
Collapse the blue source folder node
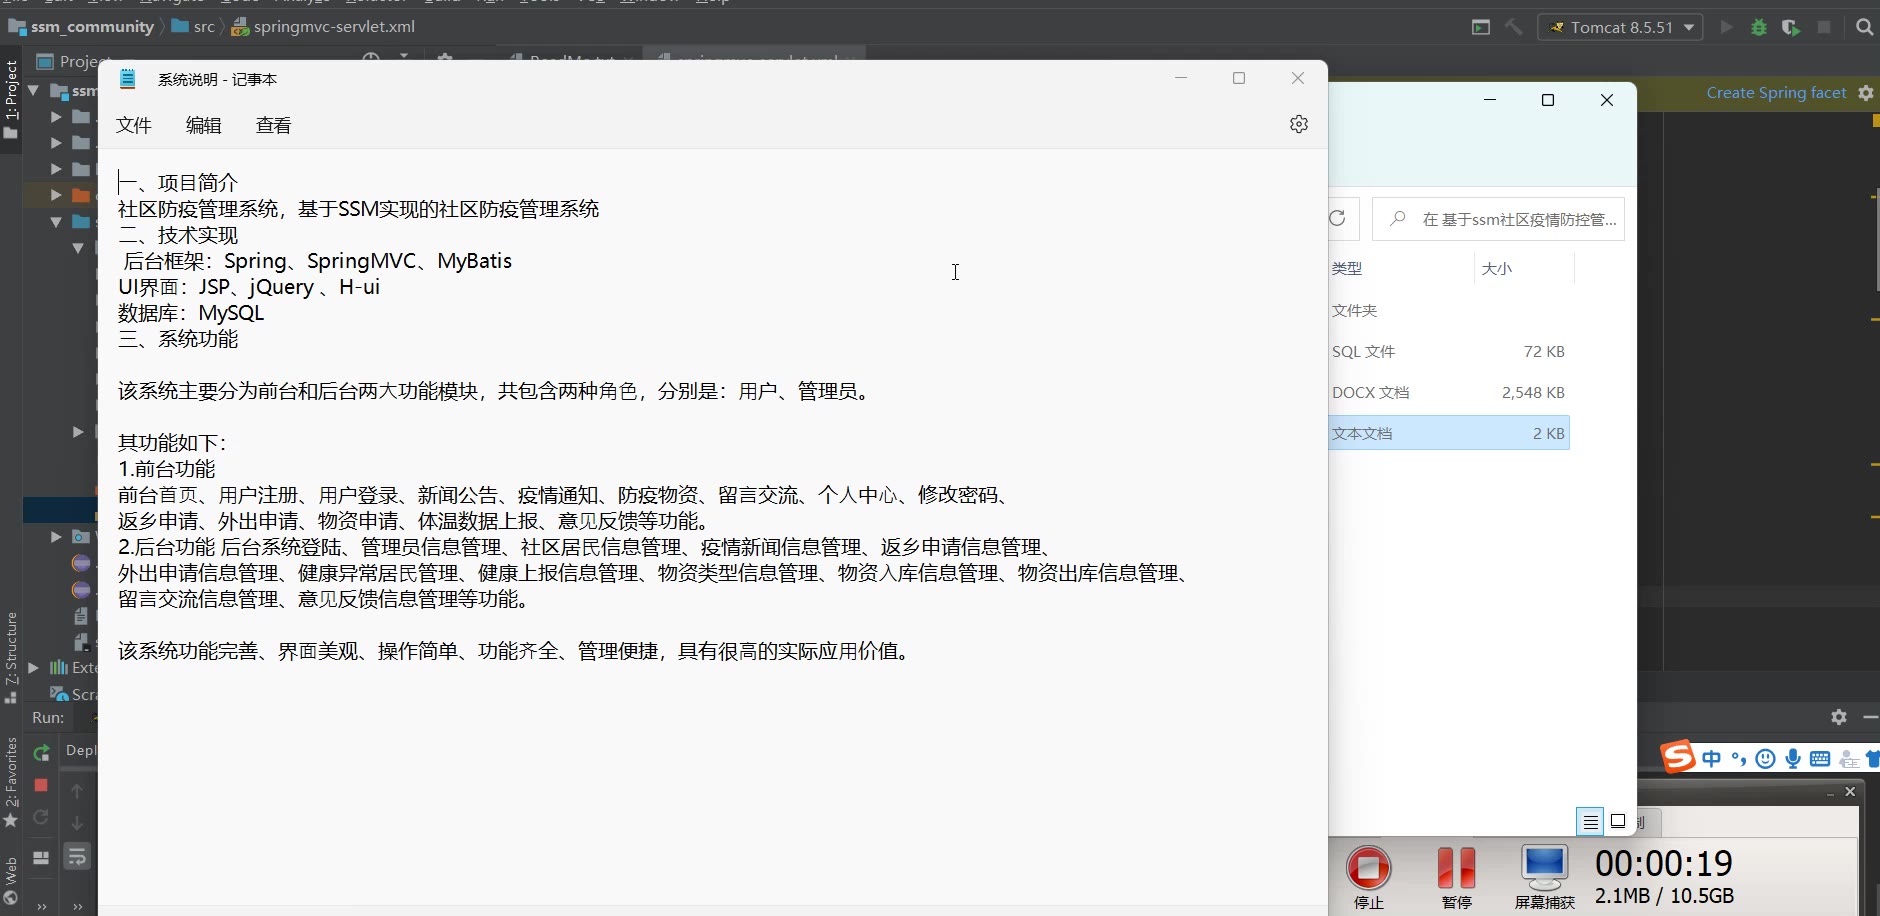[56, 221]
